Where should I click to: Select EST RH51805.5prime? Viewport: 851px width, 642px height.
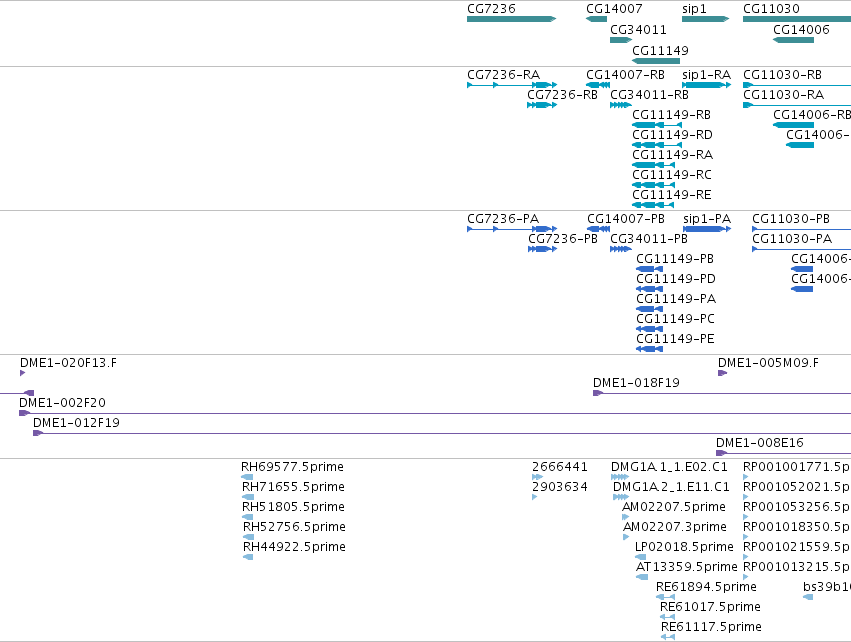point(248,517)
